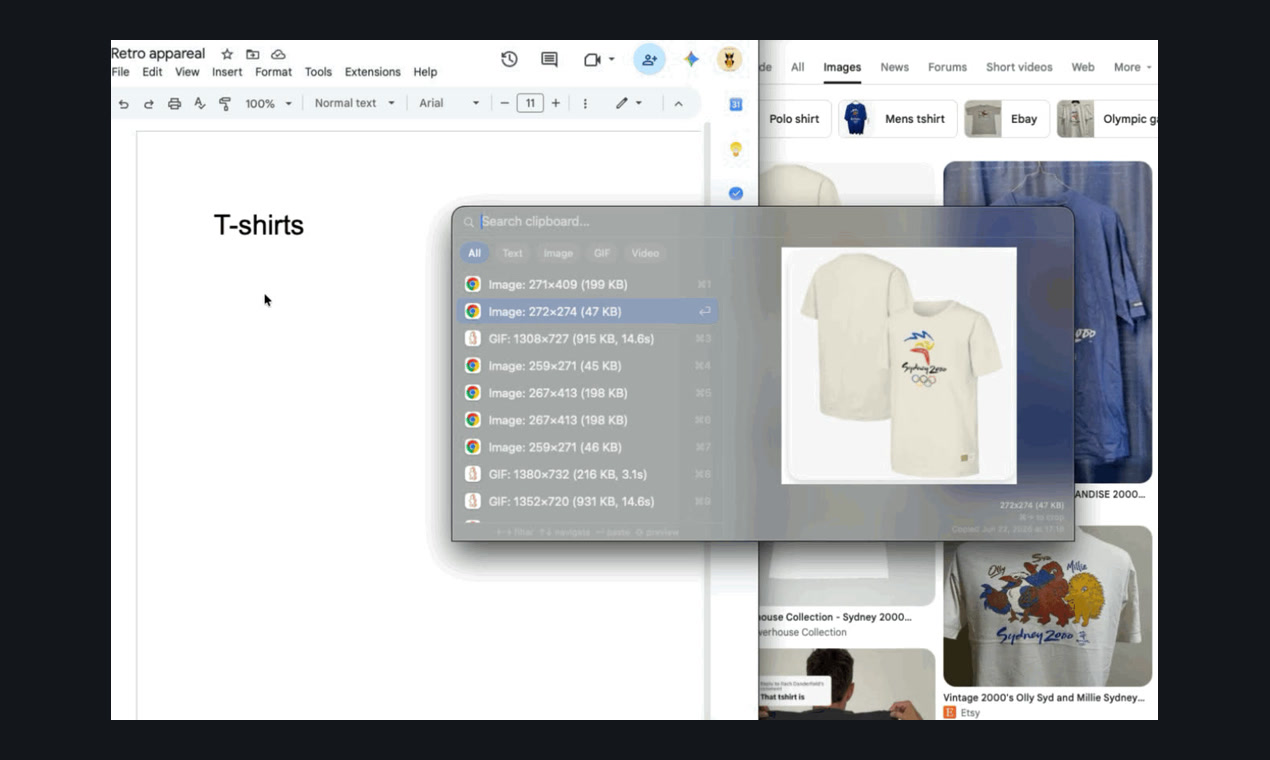
Task: Switch to the News search tab
Action: click(x=894, y=67)
